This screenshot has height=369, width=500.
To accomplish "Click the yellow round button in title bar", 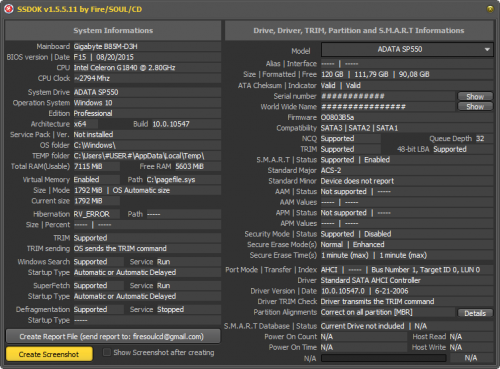I will click(490, 9).
